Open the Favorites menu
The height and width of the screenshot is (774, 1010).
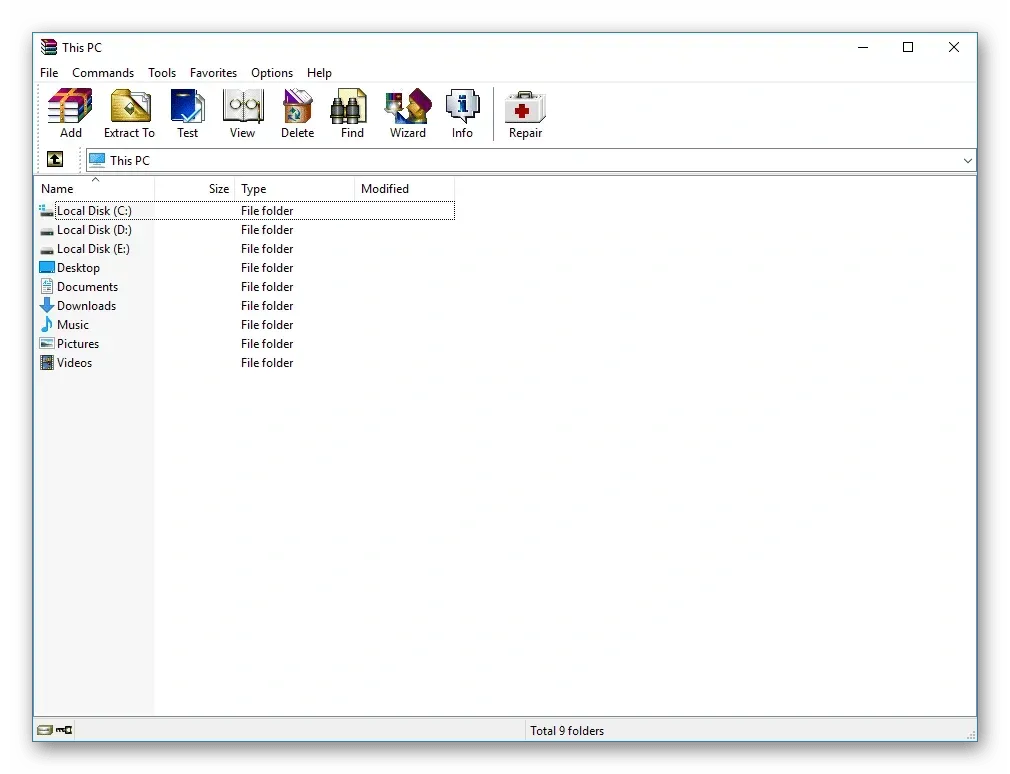(213, 73)
